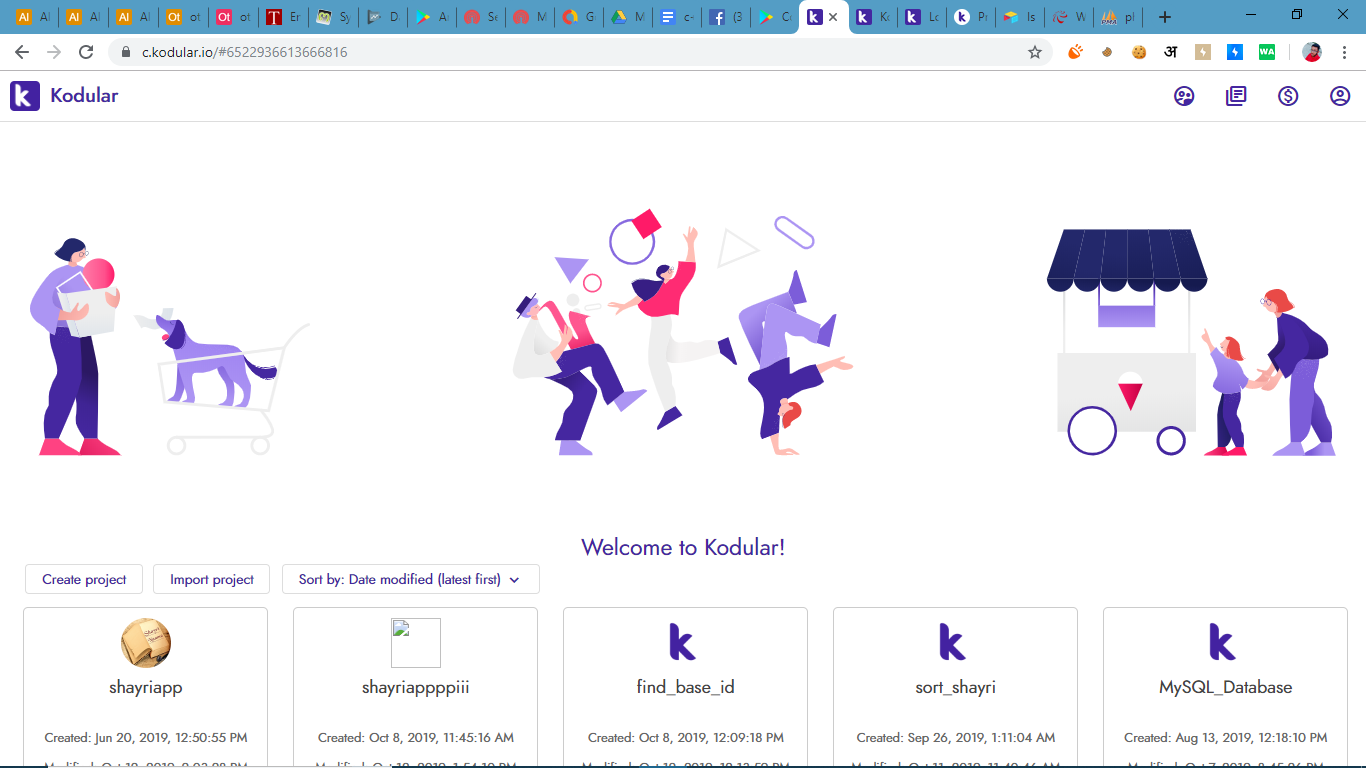The height and width of the screenshot is (768, 1366).
Task: Click the Welcome to Kodular! heading
Action: click(x=683, y=547)
